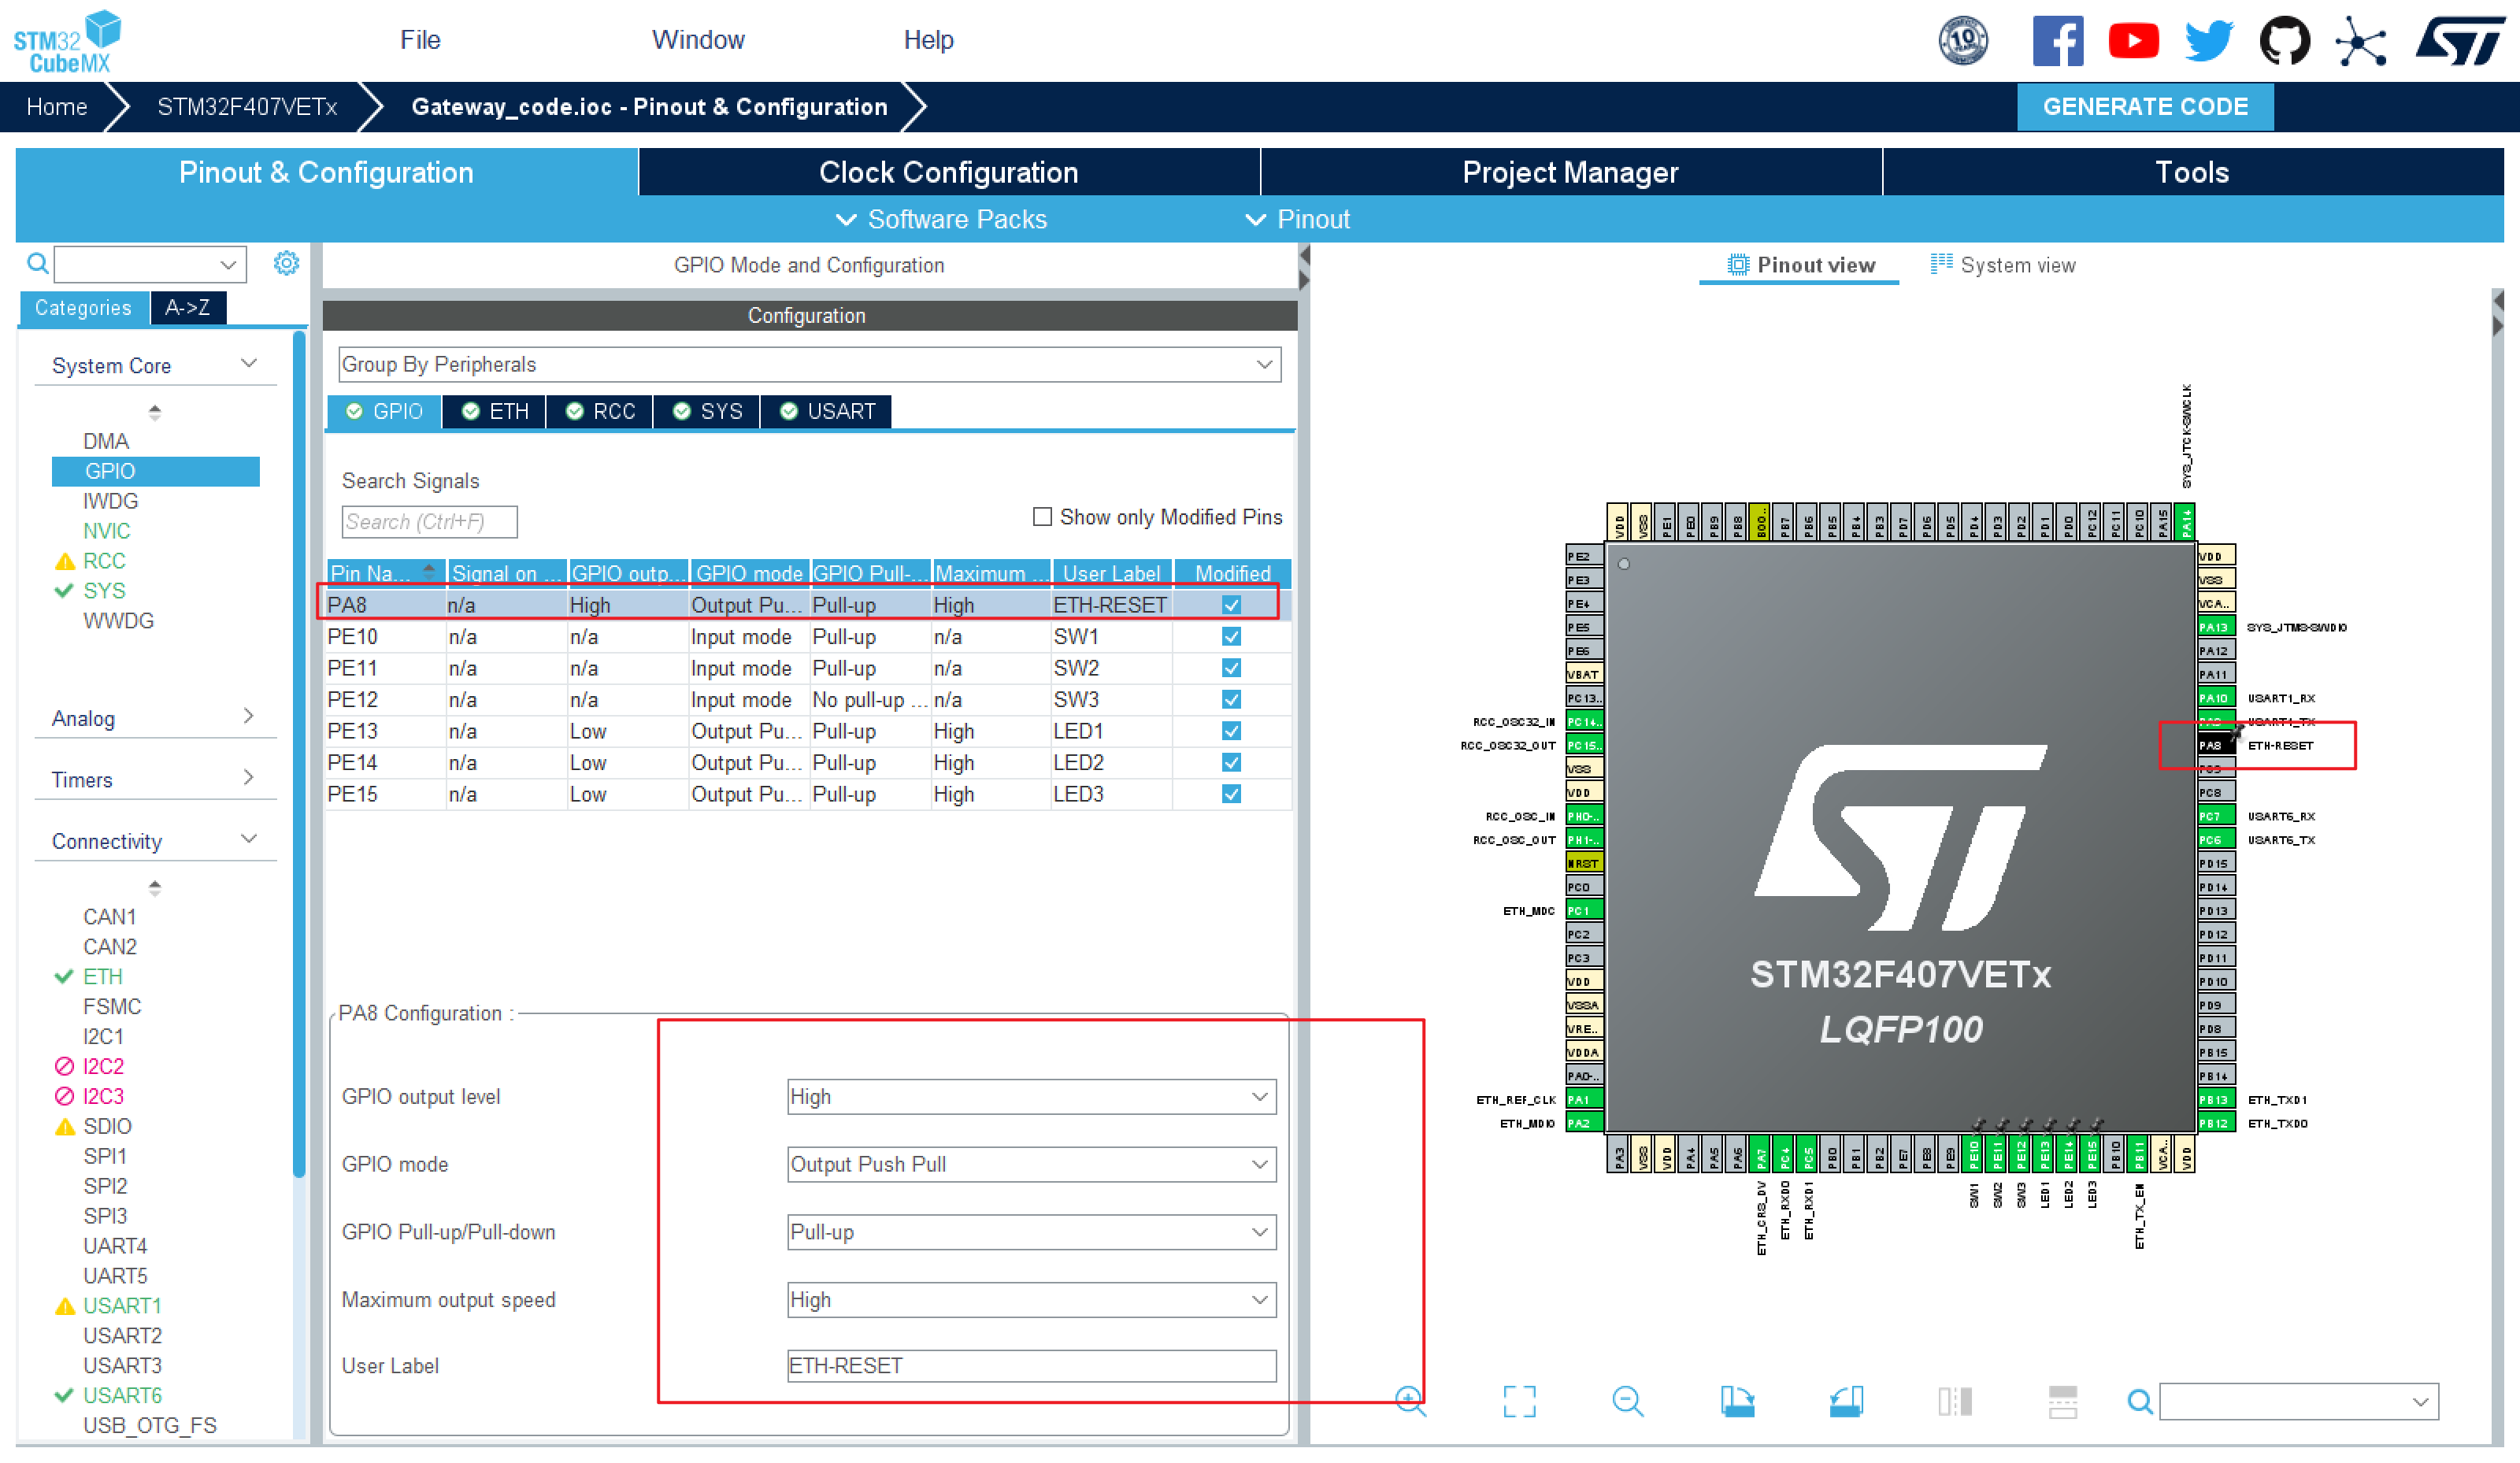Switch to Clock Configuration tab
This screenshot has width=2520, height=1463.
click(x=948, y=172)
